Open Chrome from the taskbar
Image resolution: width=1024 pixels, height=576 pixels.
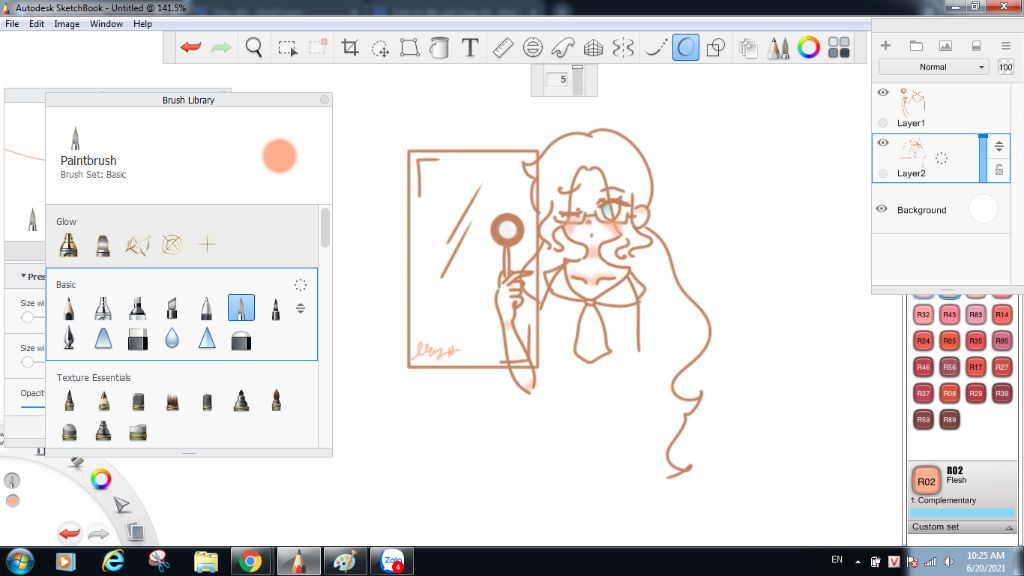(x=250, y=561)
